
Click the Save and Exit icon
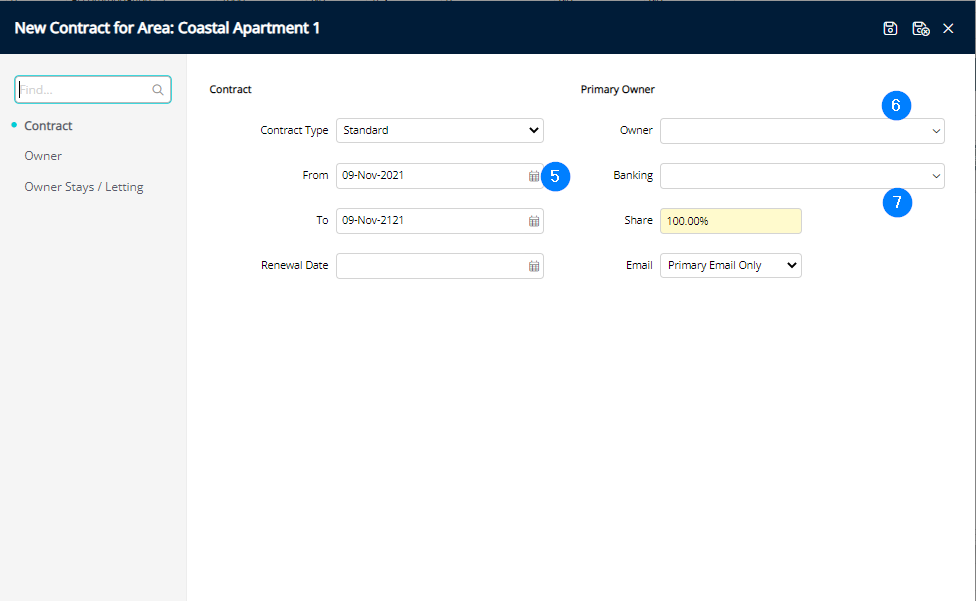click(920, 29)
